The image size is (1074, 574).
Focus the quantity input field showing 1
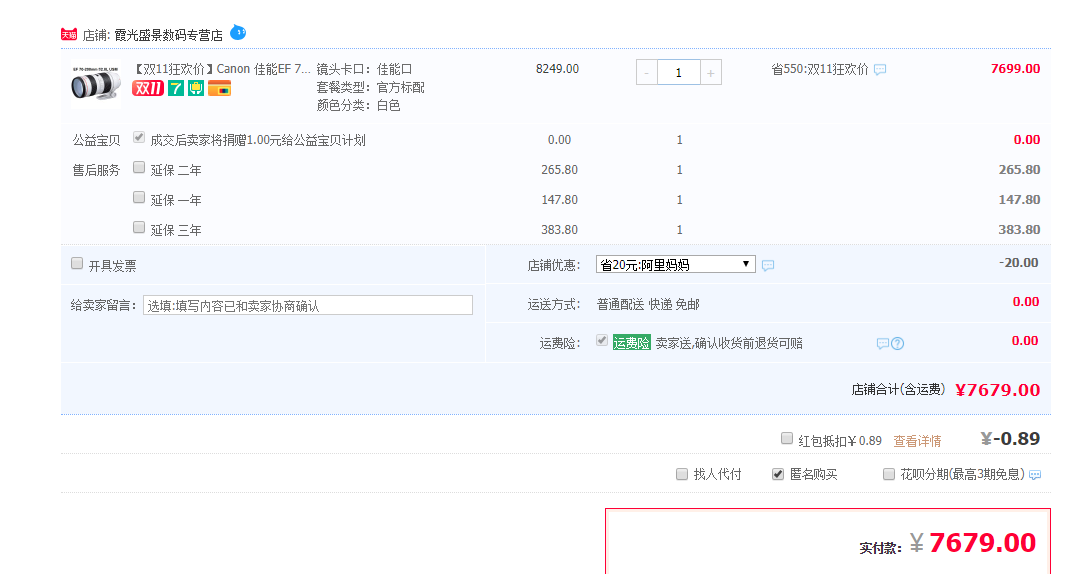tap(679, 72)
